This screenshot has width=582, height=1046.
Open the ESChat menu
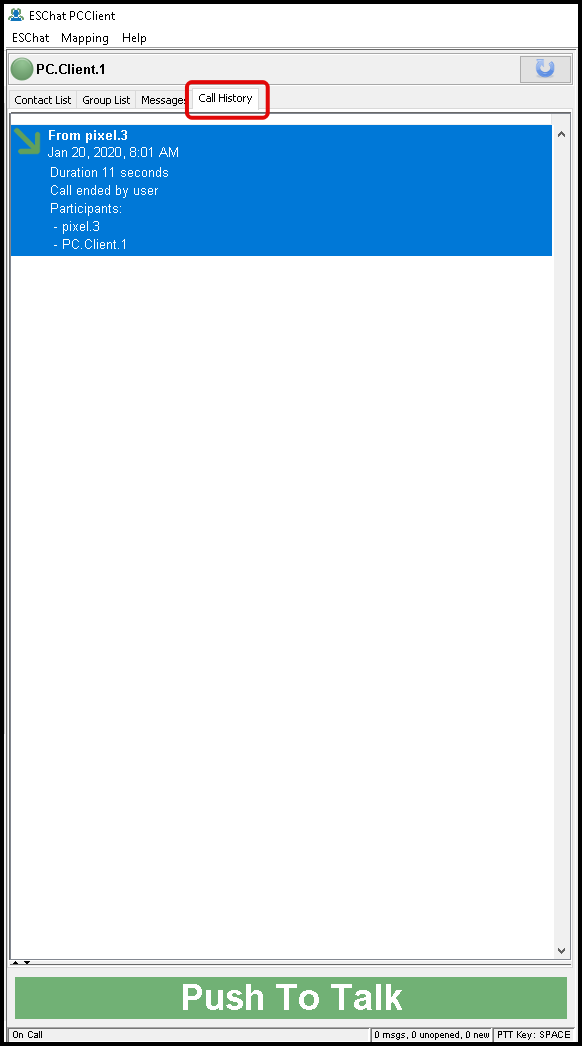coord(31,38)
